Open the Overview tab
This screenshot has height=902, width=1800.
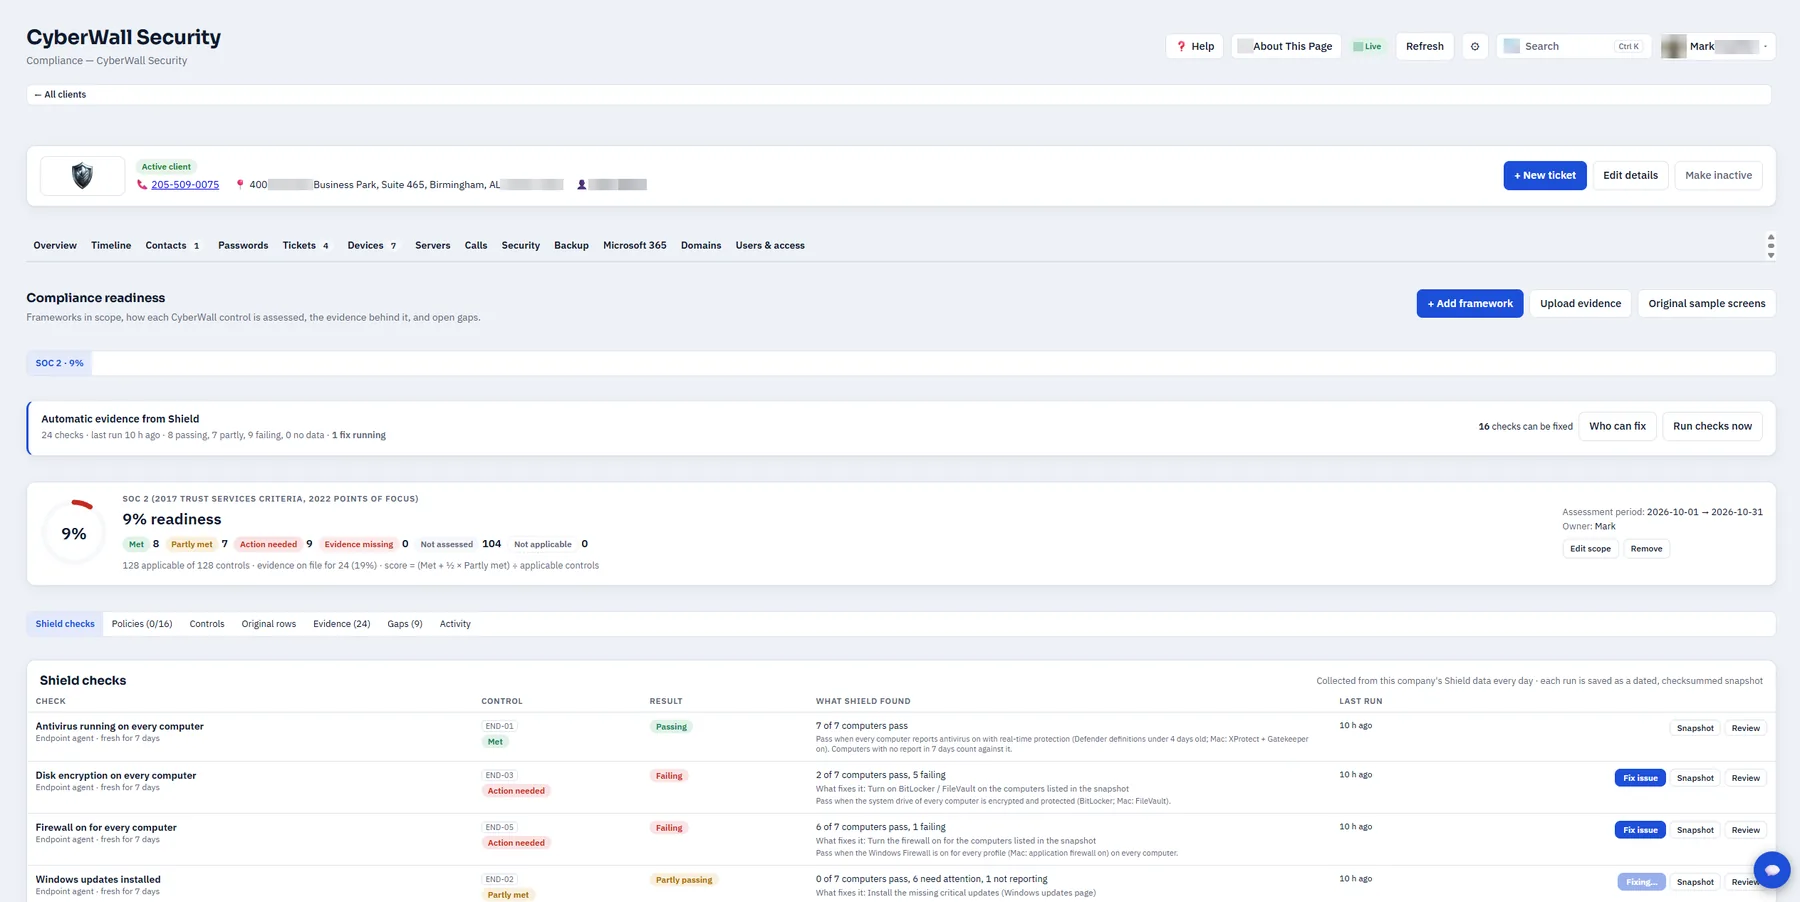coord(55,246)
